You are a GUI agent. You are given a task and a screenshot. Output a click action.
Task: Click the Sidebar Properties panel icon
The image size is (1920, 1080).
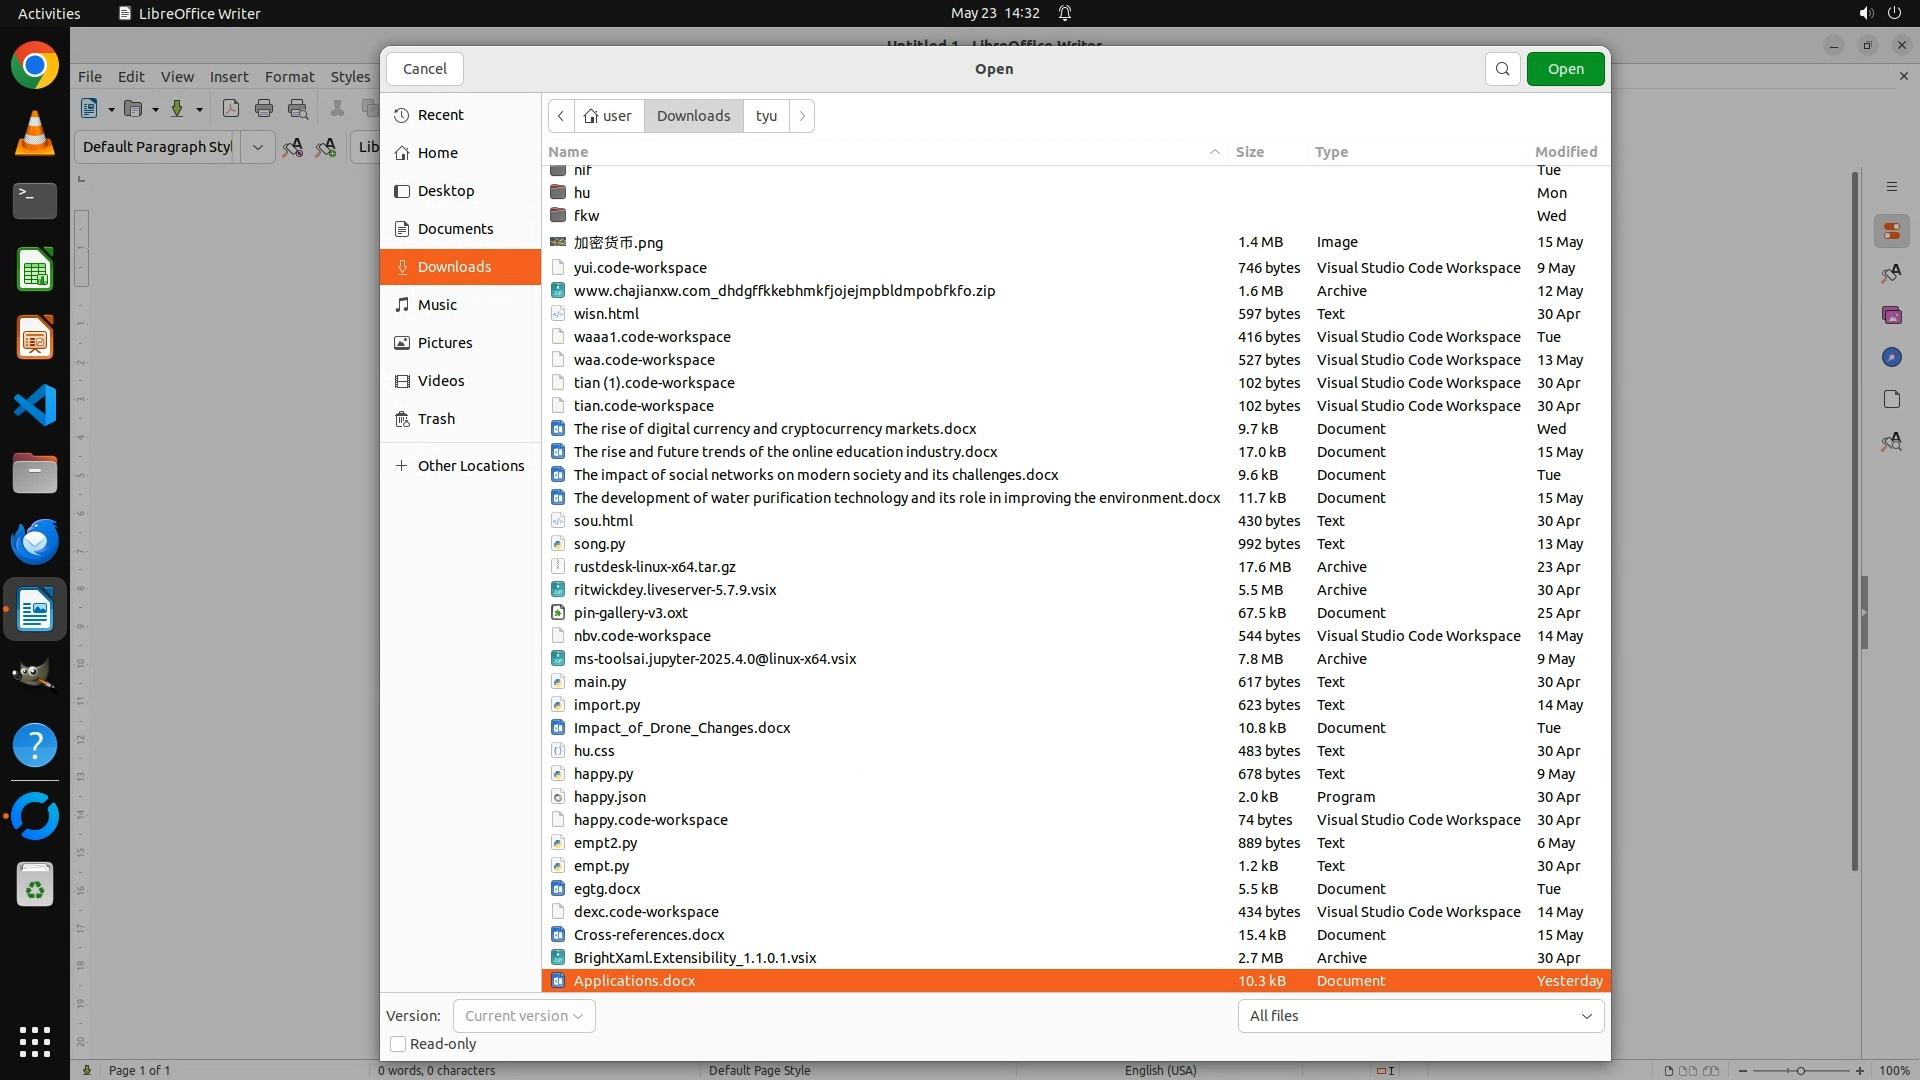point(1891,231)
